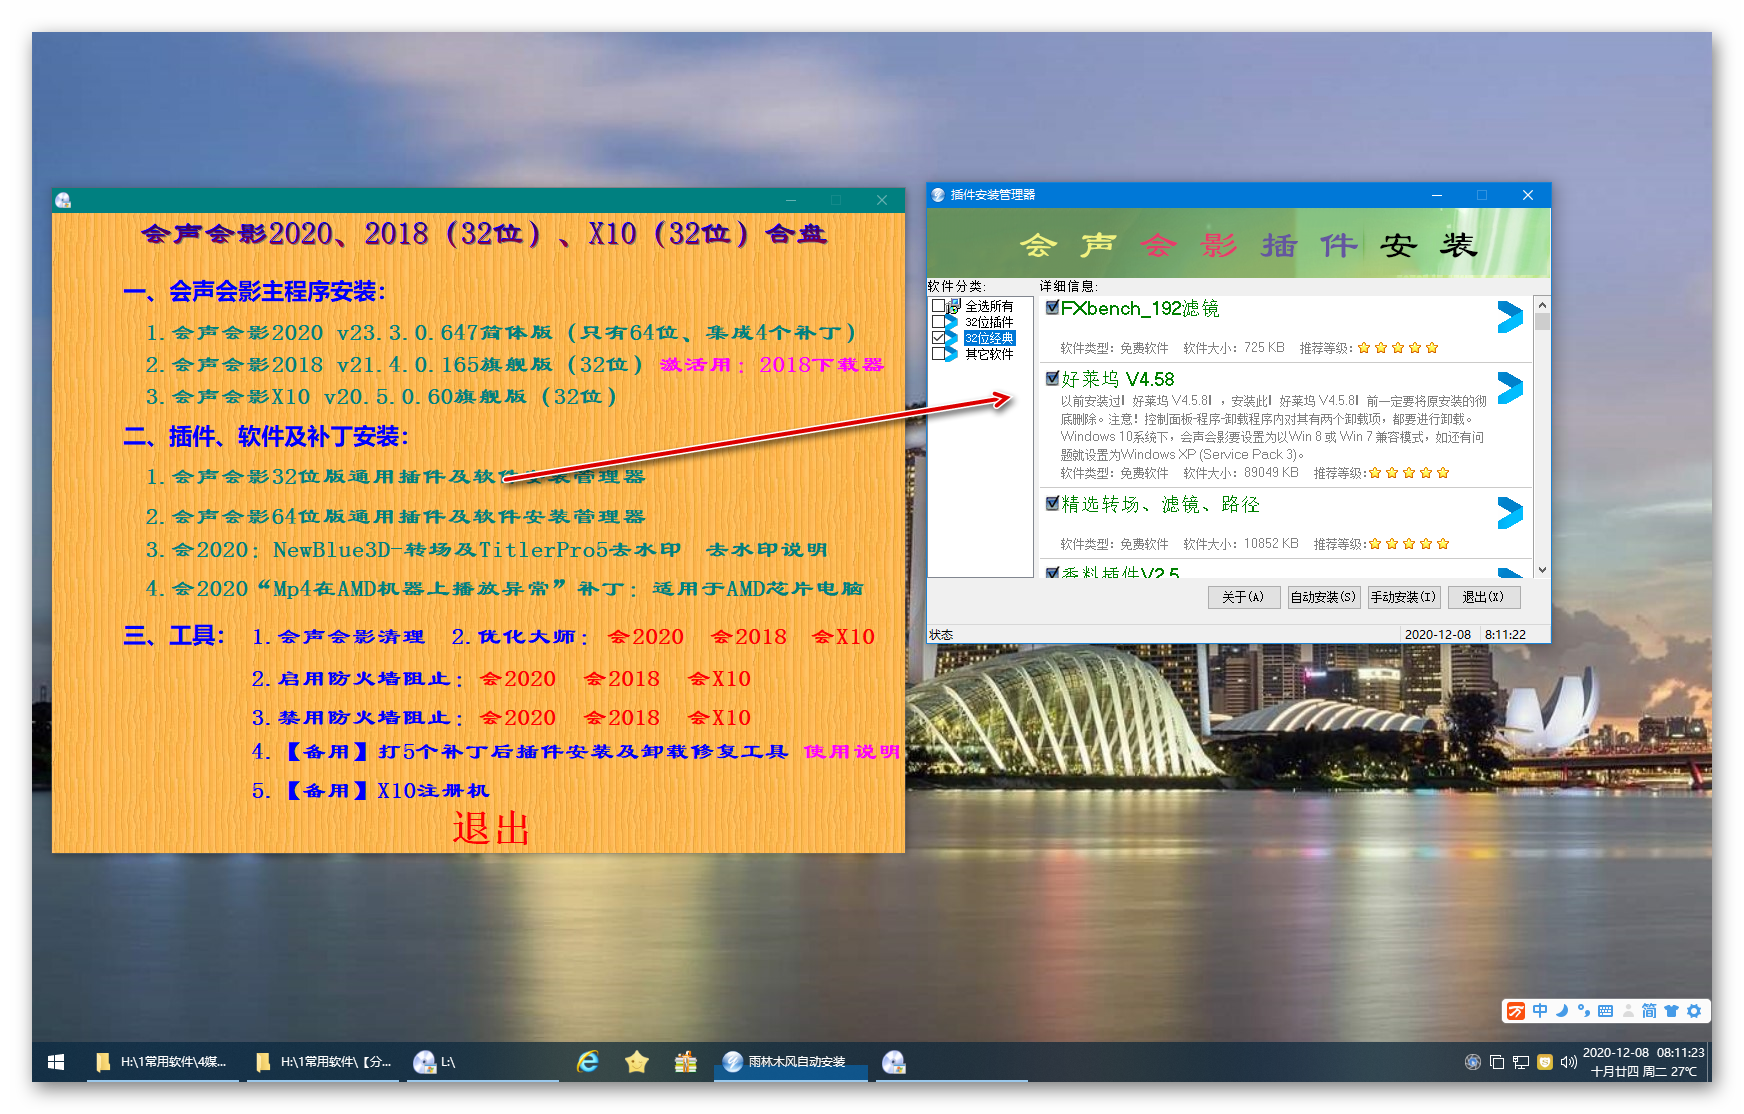Click the overlapping windows tray icon

point(1497,1062)
